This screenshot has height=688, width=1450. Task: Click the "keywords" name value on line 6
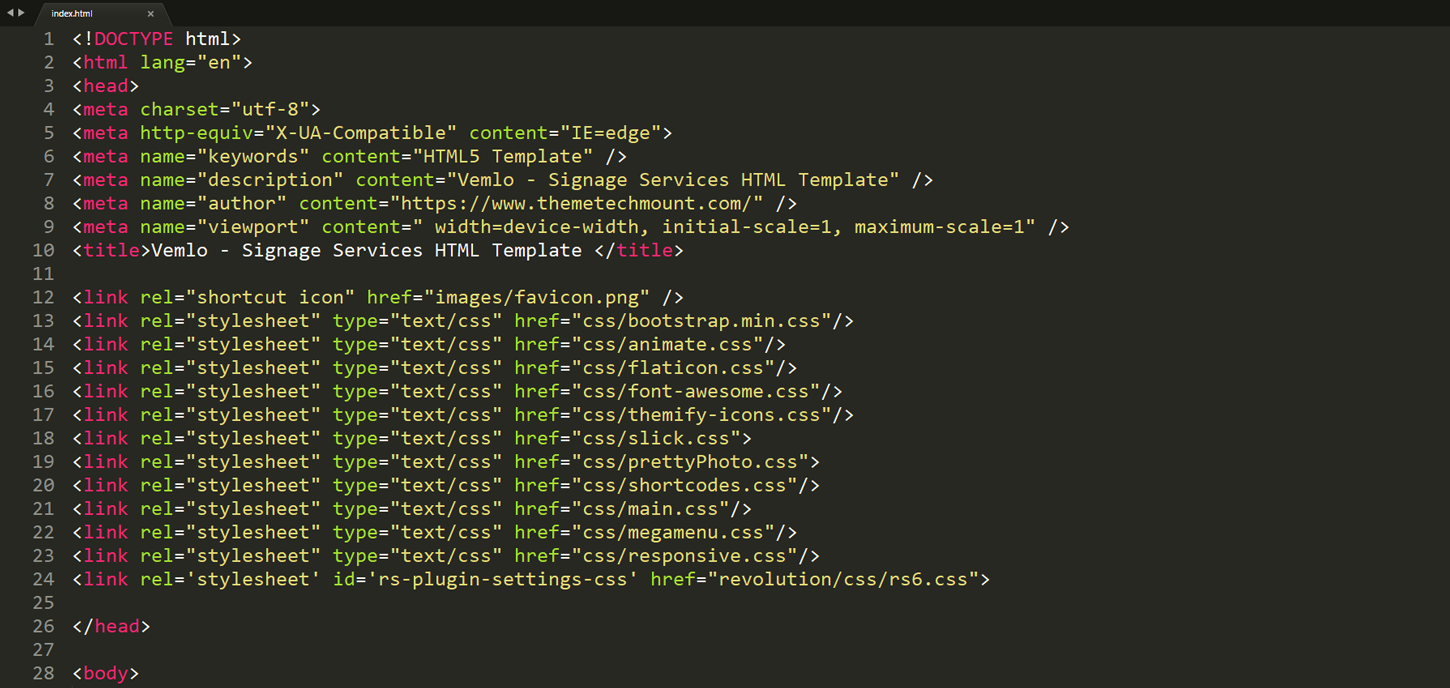(253, 156)
